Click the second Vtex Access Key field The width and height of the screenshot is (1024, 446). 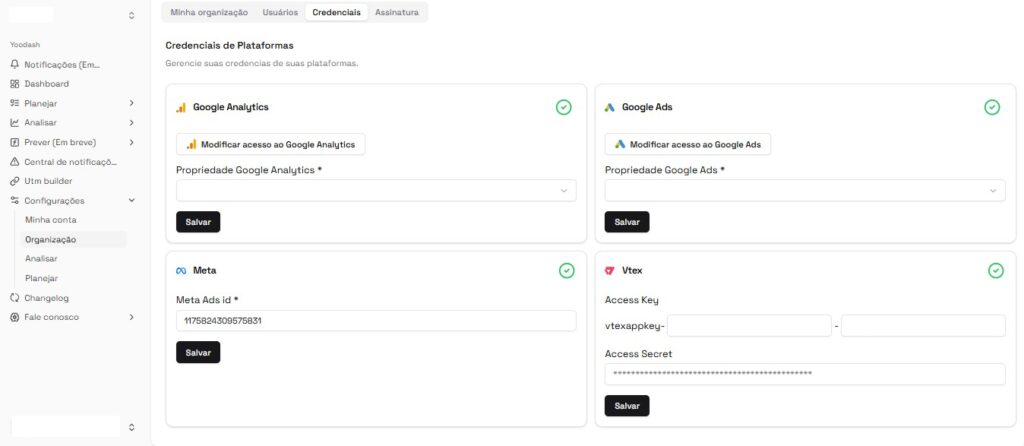(923, 325)
